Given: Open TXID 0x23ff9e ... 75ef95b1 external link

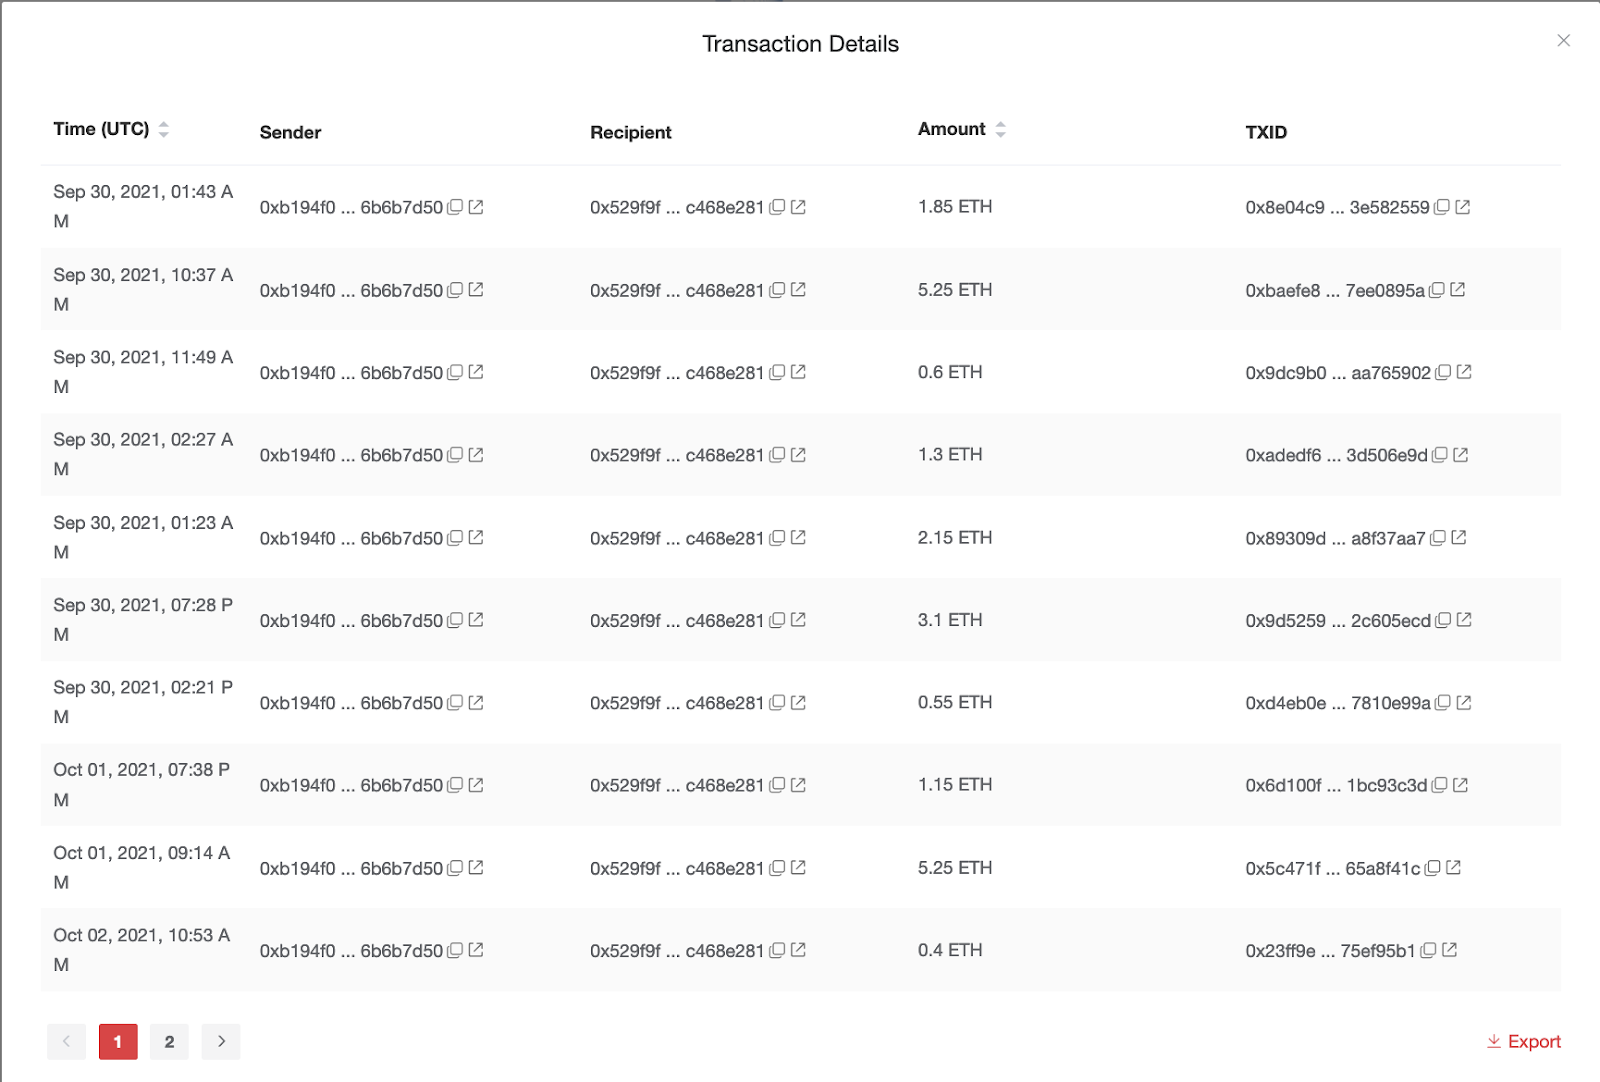Looking at the screenshot, I should tap(1450, 950).
